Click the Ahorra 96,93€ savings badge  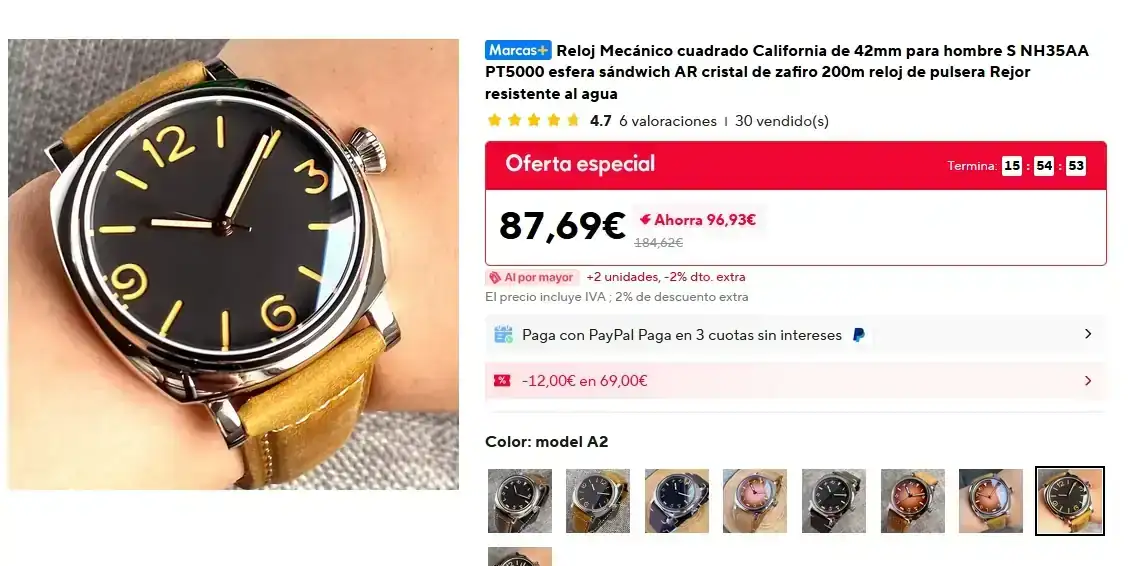(698, 220)
